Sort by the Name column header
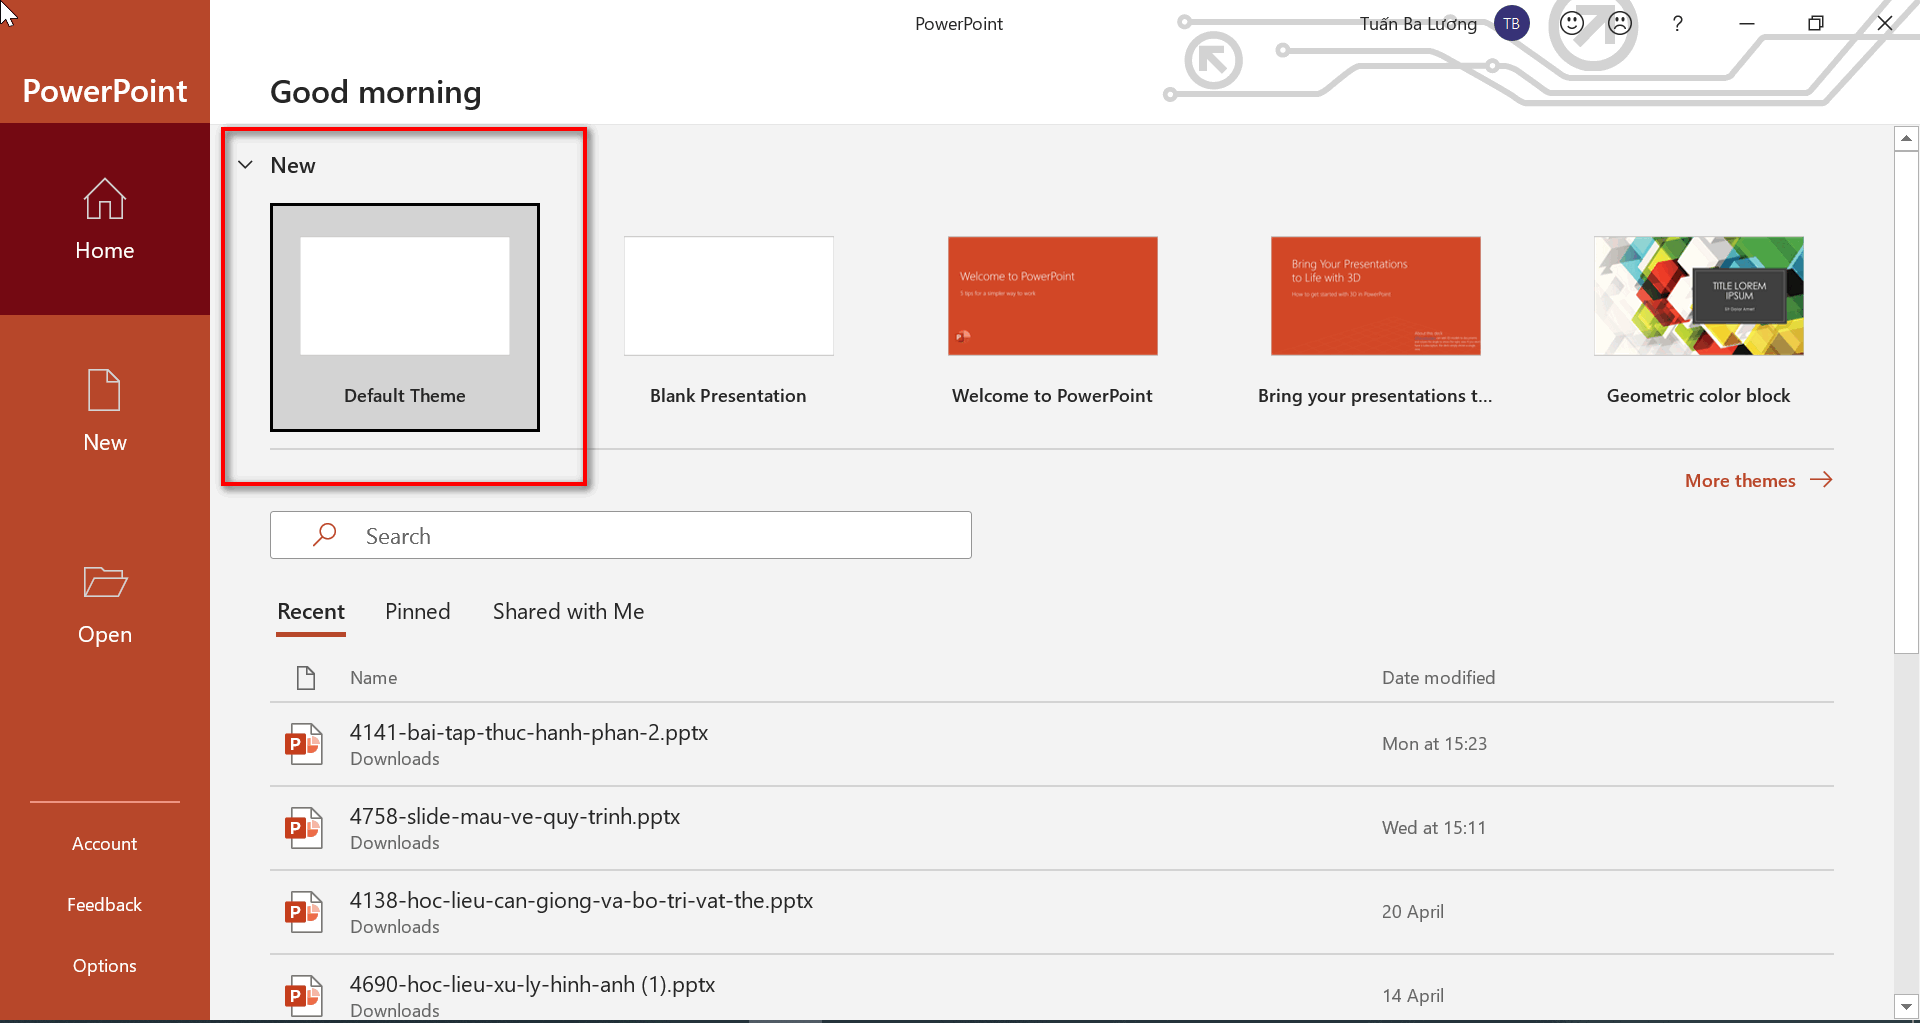Screen dimensions: 1920x1023 click(373, 678)
